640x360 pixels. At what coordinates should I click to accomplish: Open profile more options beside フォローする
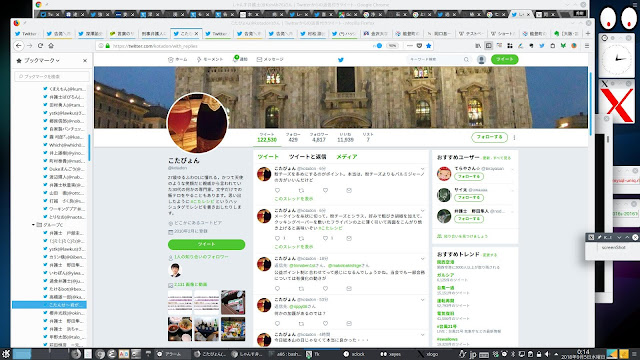point(514,138)
